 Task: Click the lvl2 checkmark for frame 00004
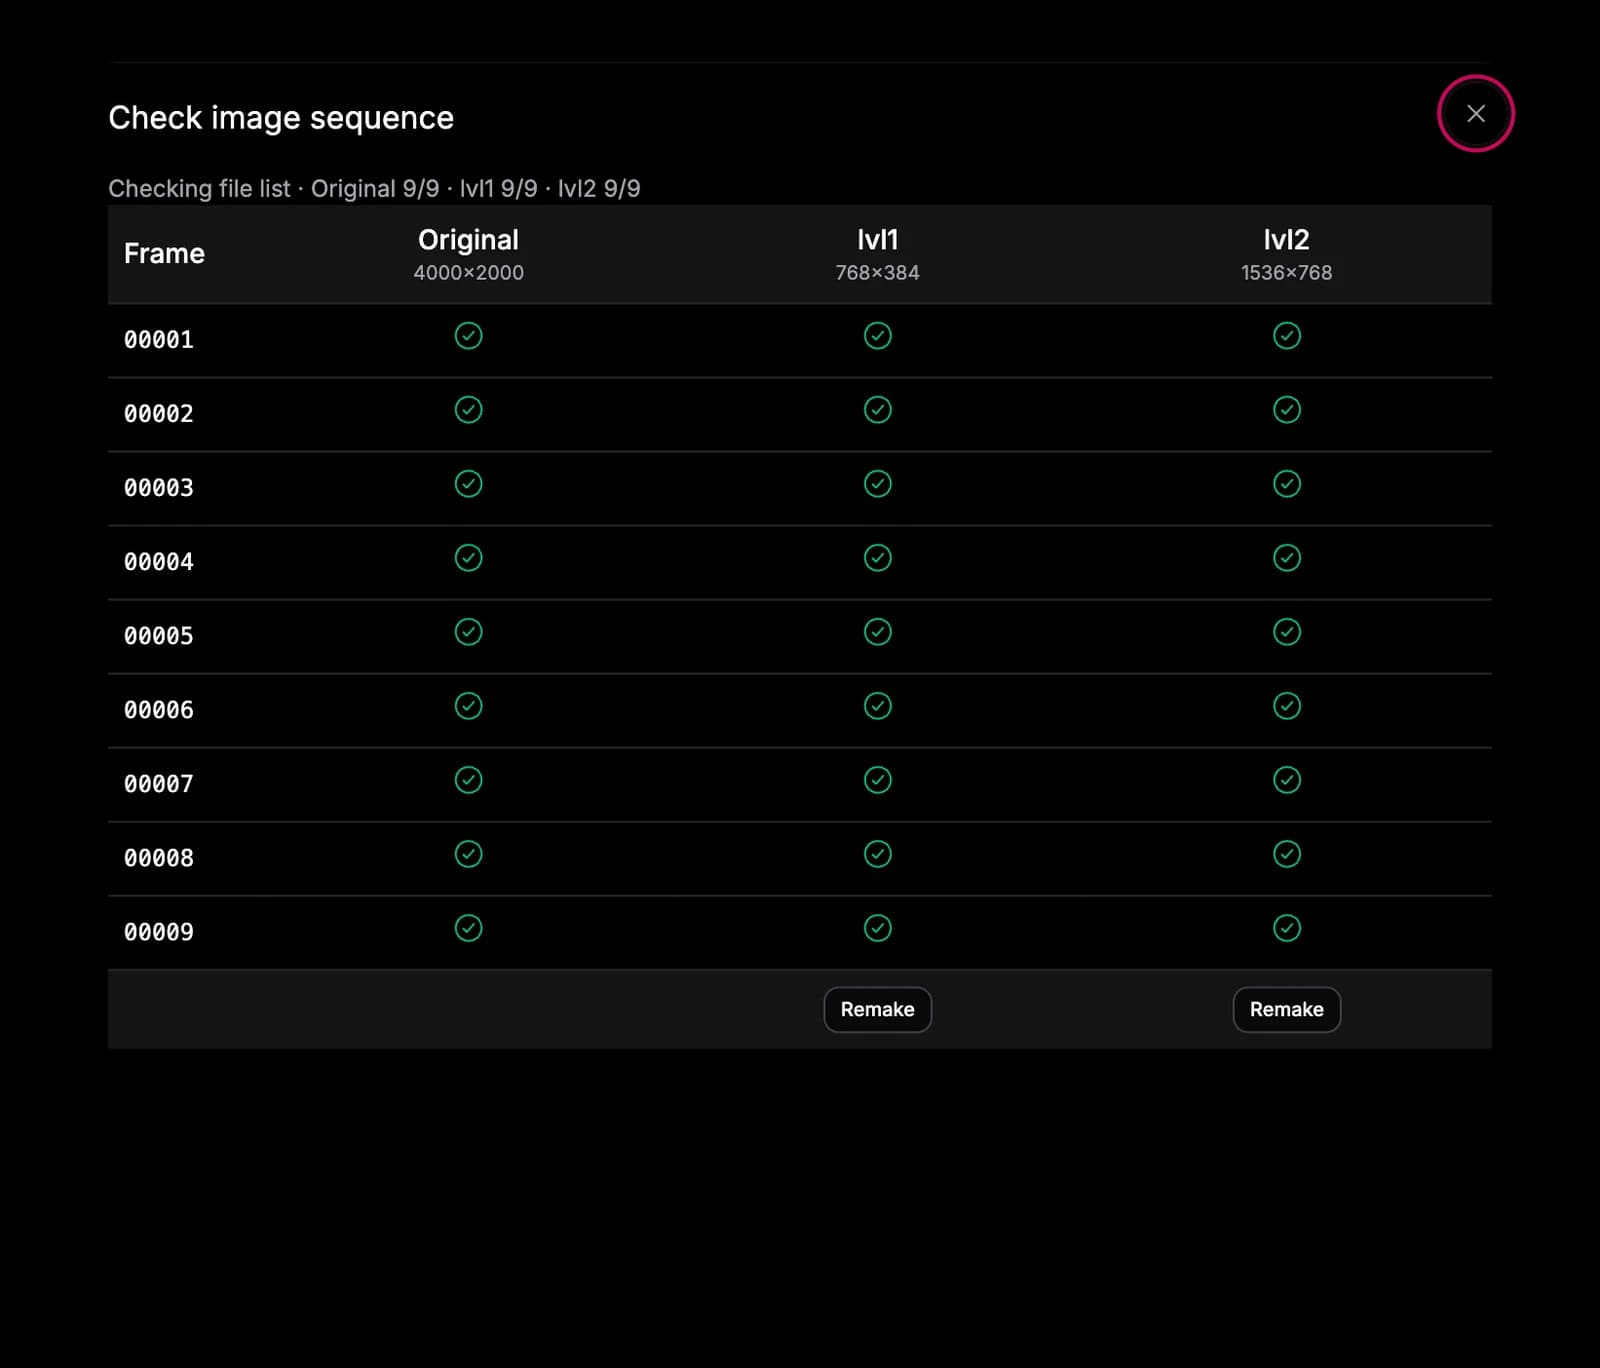pyautogui.click(x=1286, y=558)
